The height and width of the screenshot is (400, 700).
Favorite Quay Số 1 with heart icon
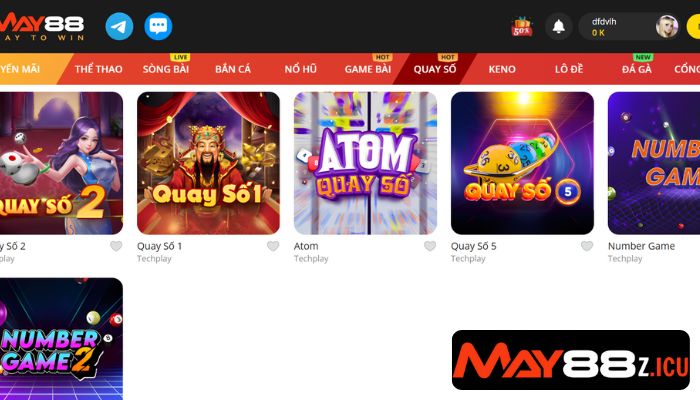pyautogui.click(x=273, y=246)
